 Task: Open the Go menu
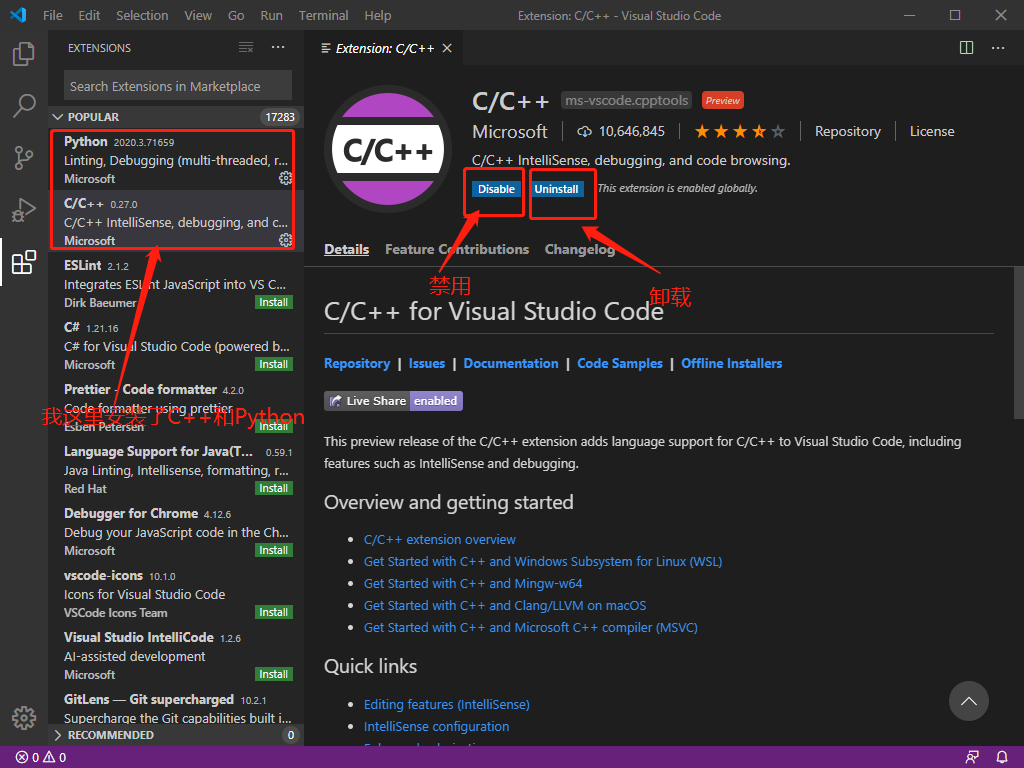[x=236, y=15]
